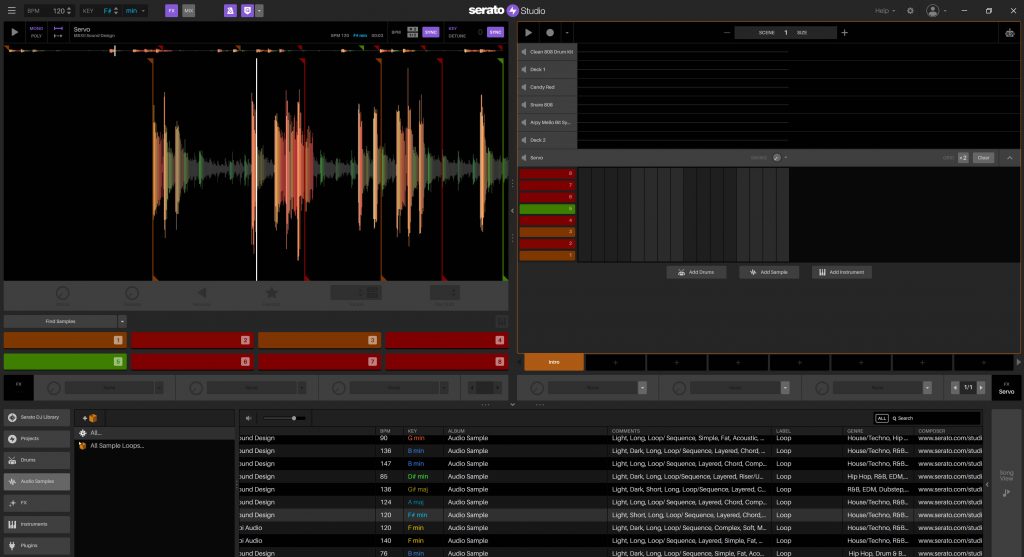Mute the Deck 1 track
1024x557 pixels.
[x=524, y=69]
